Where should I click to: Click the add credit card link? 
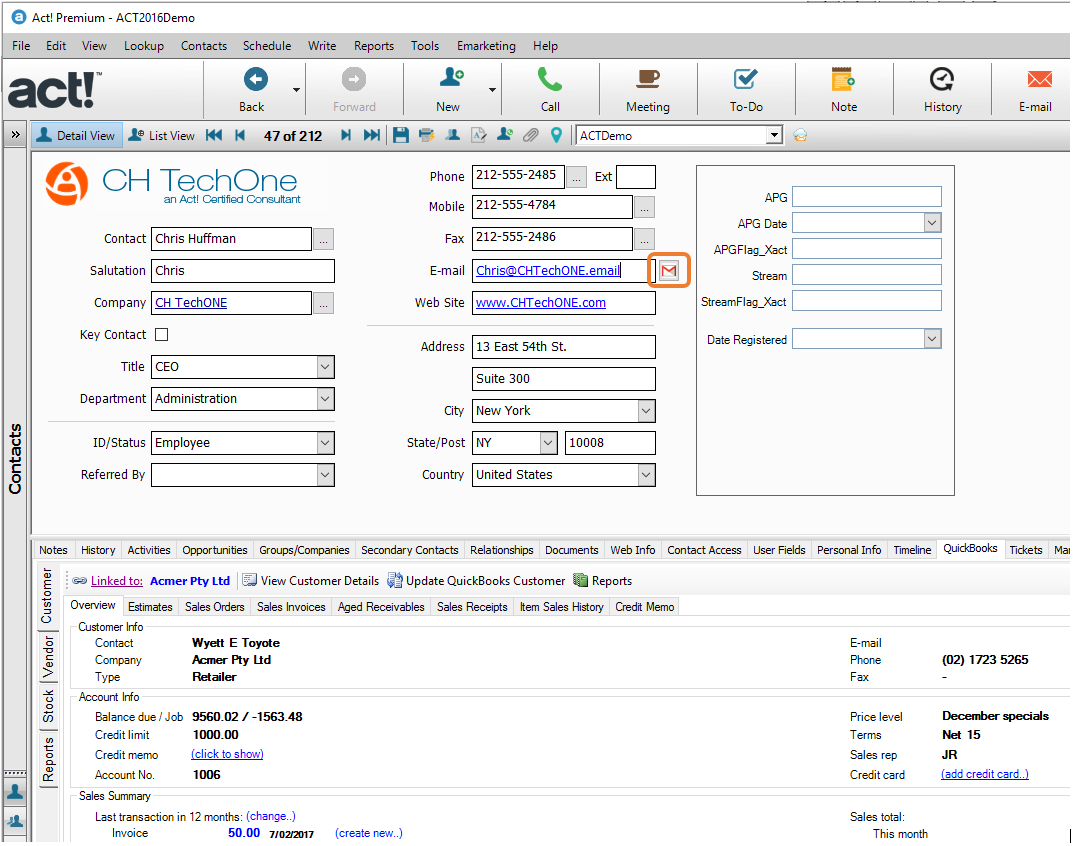tap(985, 775)
